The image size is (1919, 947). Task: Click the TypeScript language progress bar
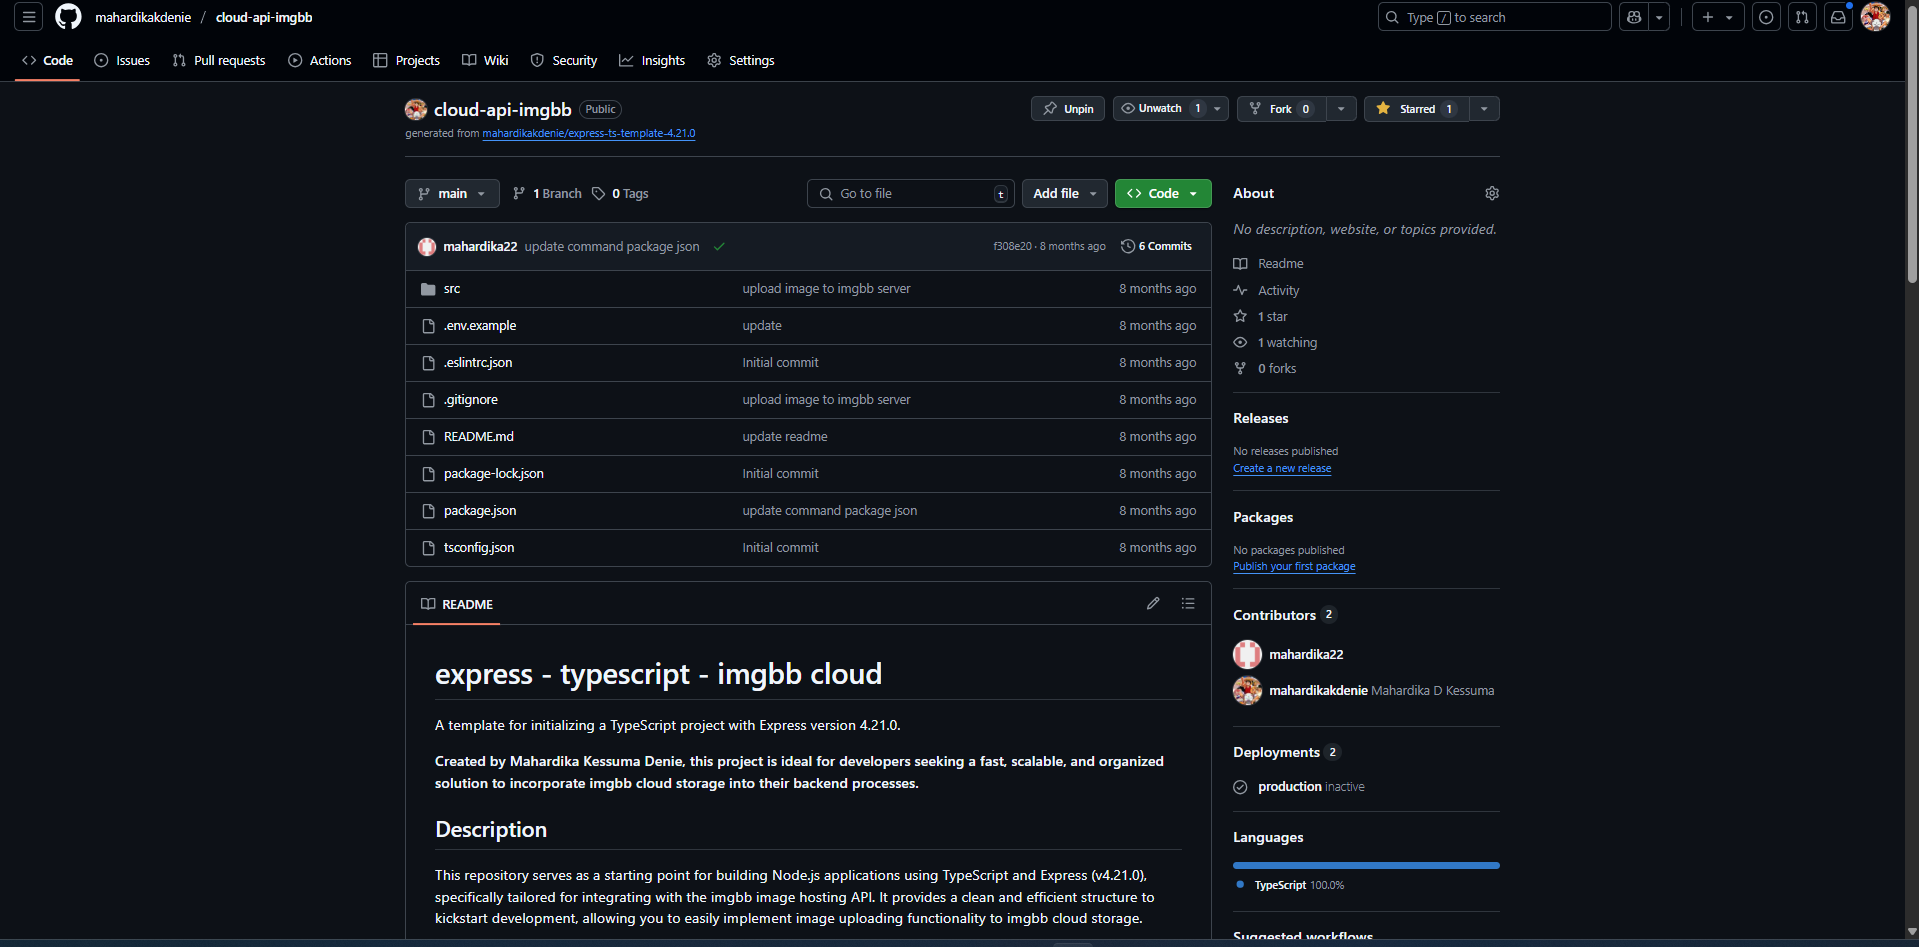click(x=1366, y=865)
